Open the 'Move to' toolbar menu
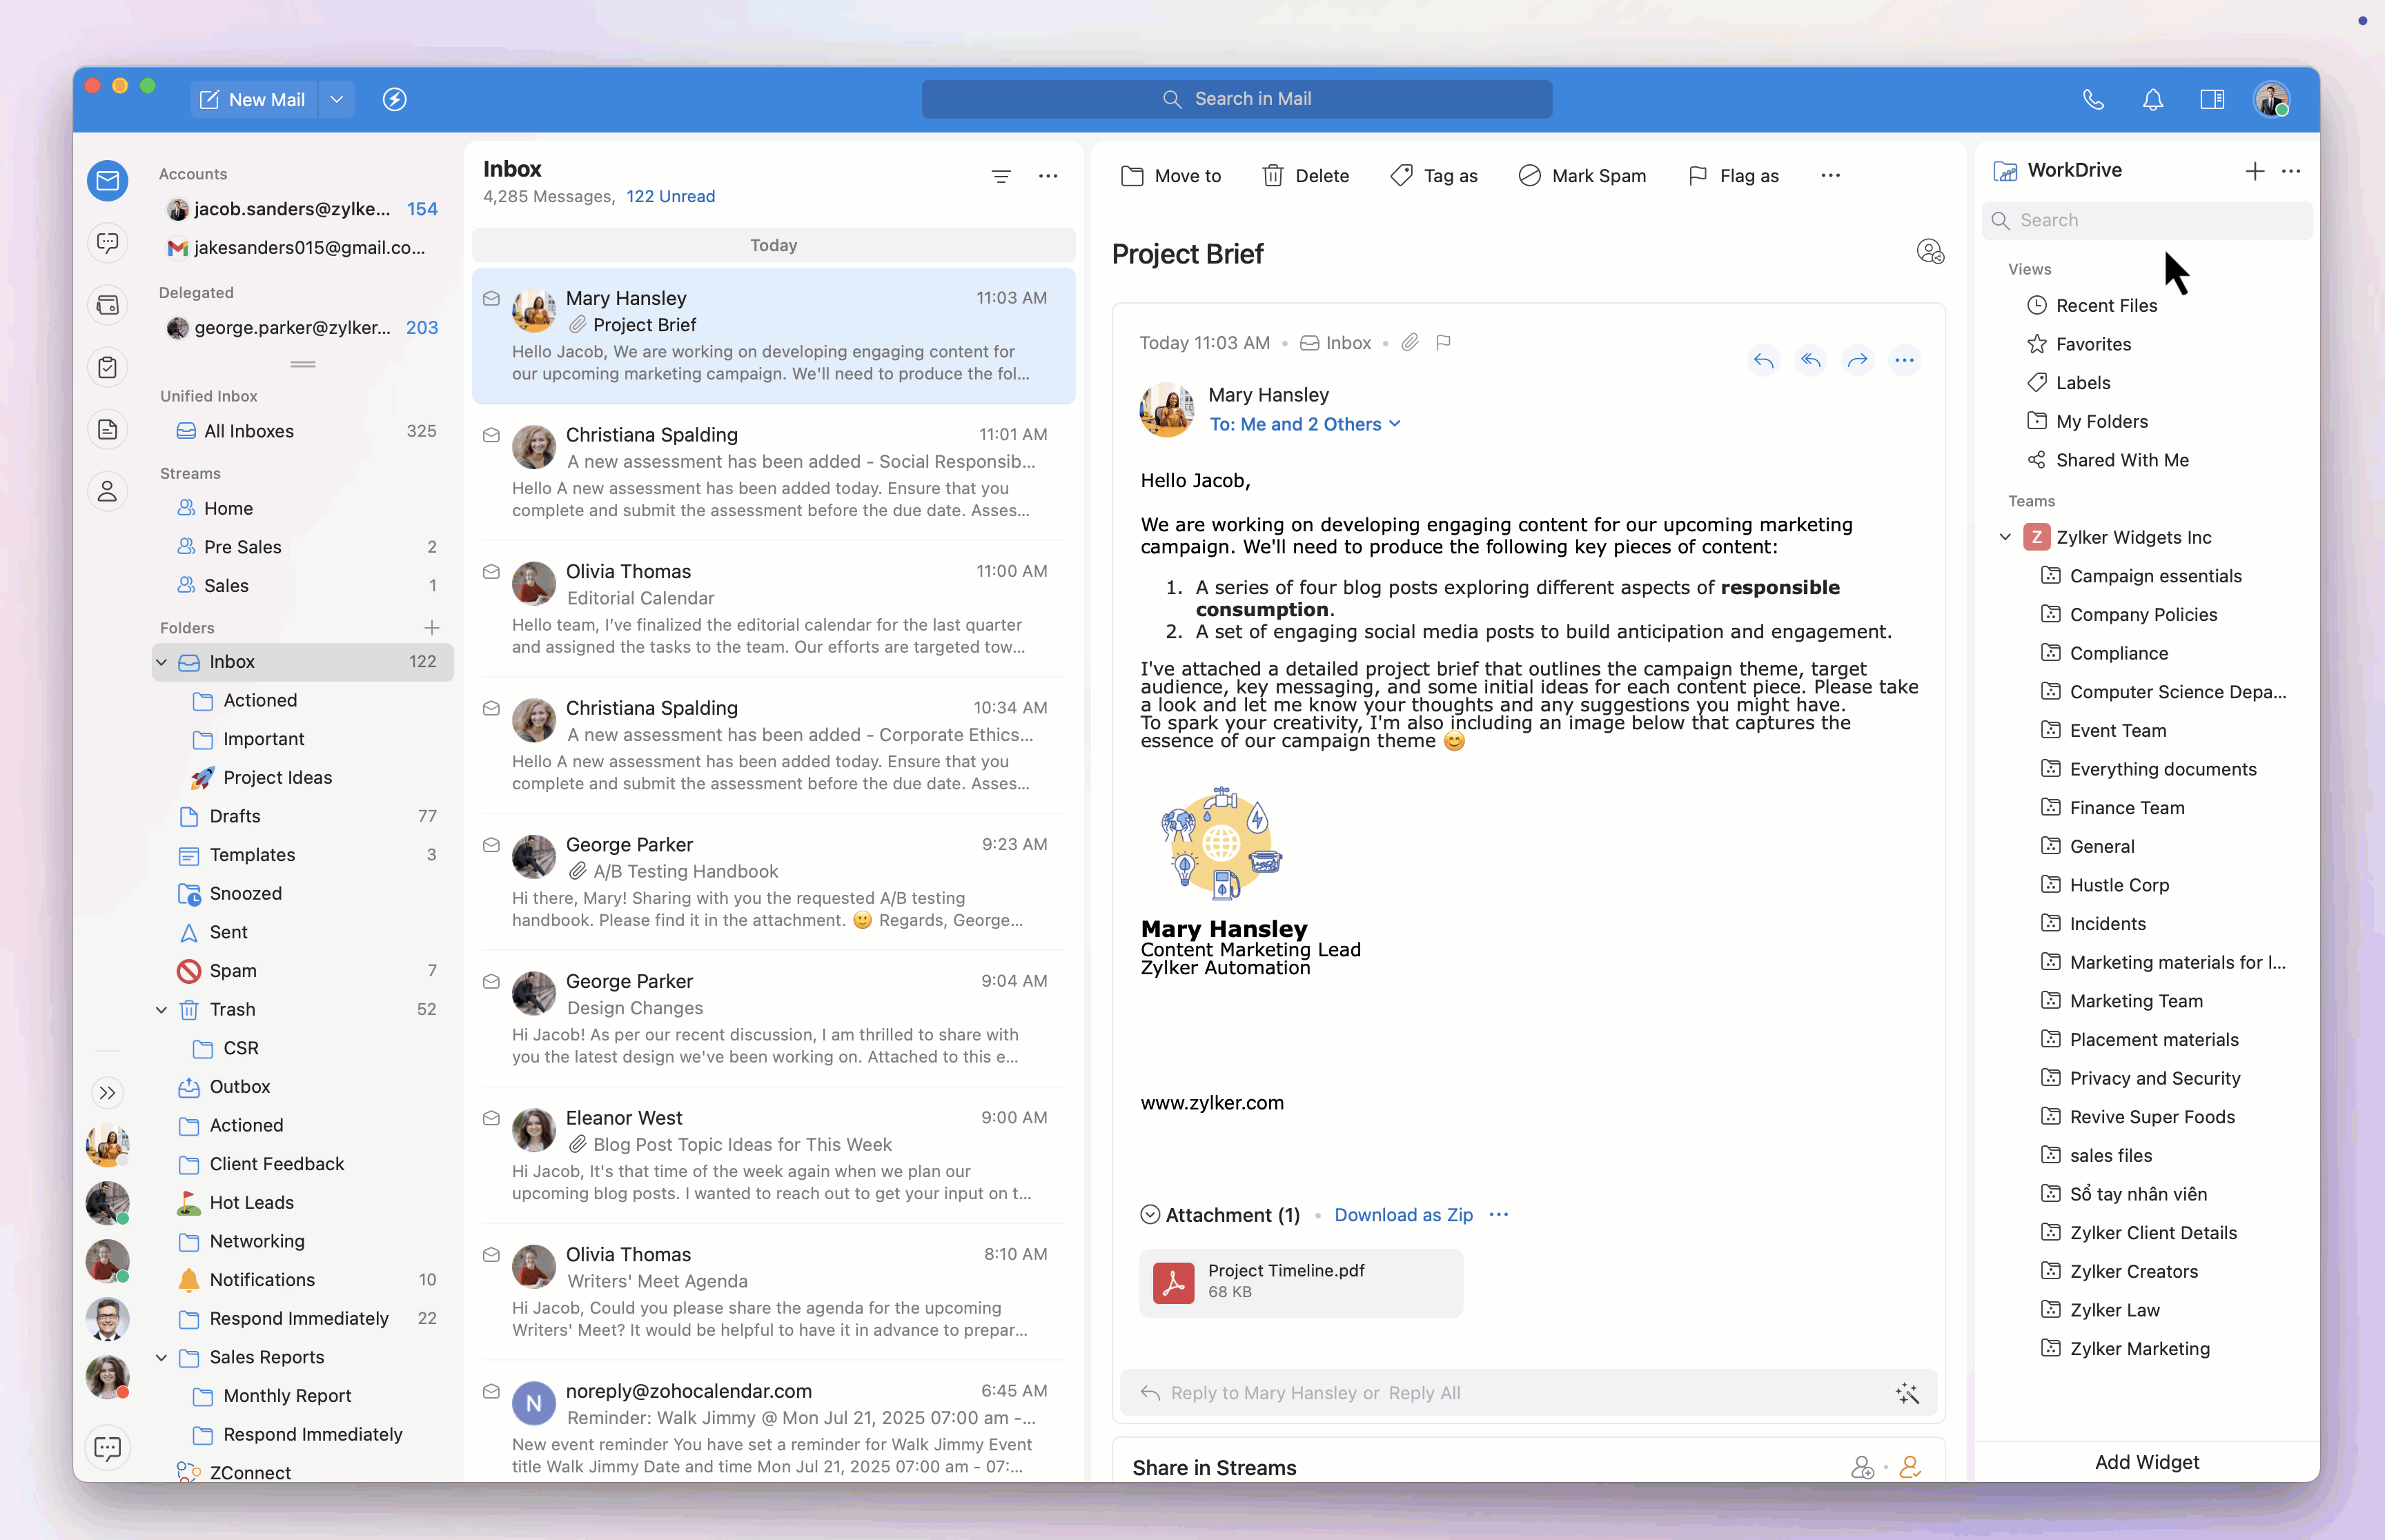 tap(1171, 176)
